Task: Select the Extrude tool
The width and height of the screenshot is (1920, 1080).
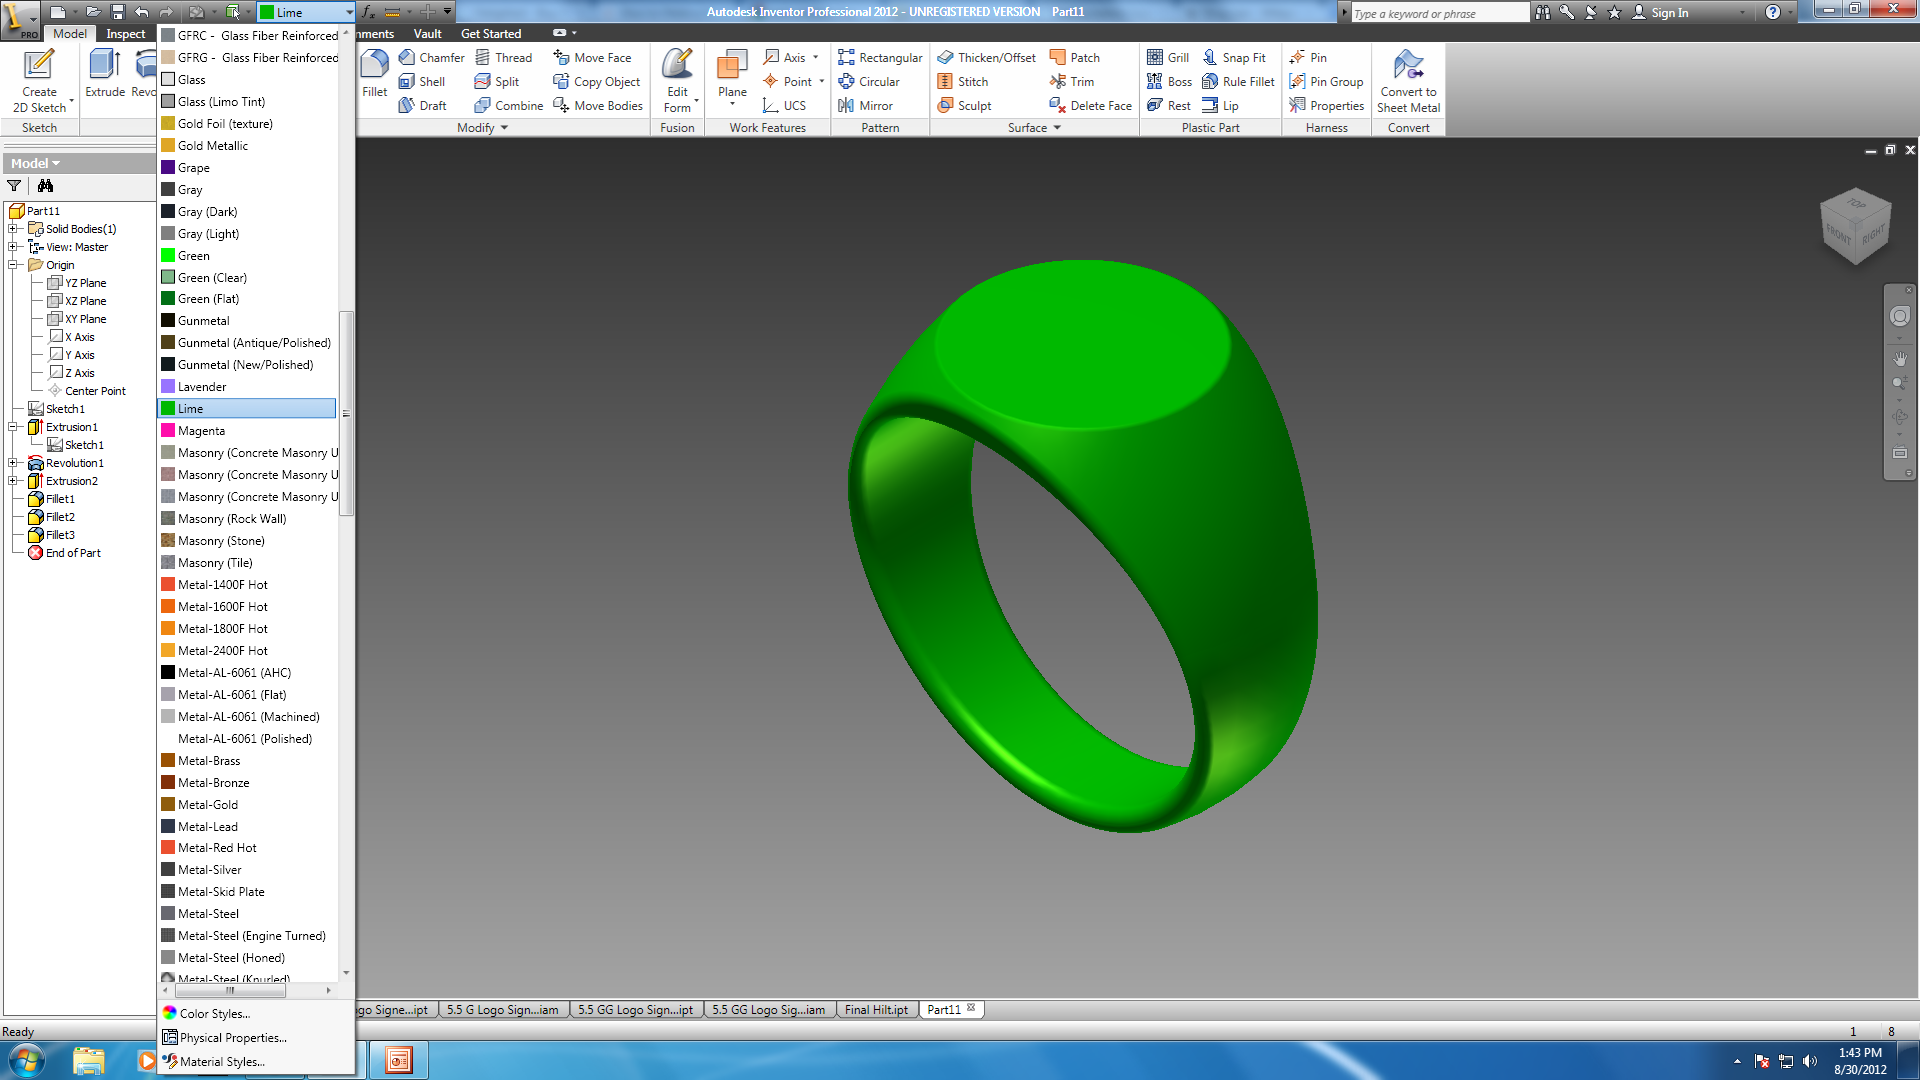Action: [104, 74]
